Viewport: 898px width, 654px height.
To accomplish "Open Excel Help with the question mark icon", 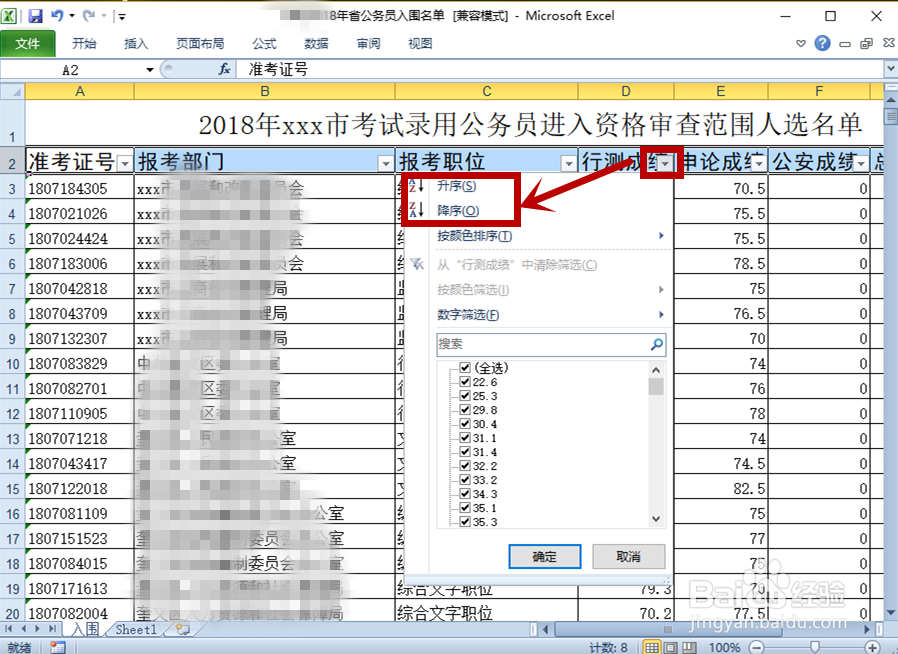I will pyautogui.click(x=822, y=43).
